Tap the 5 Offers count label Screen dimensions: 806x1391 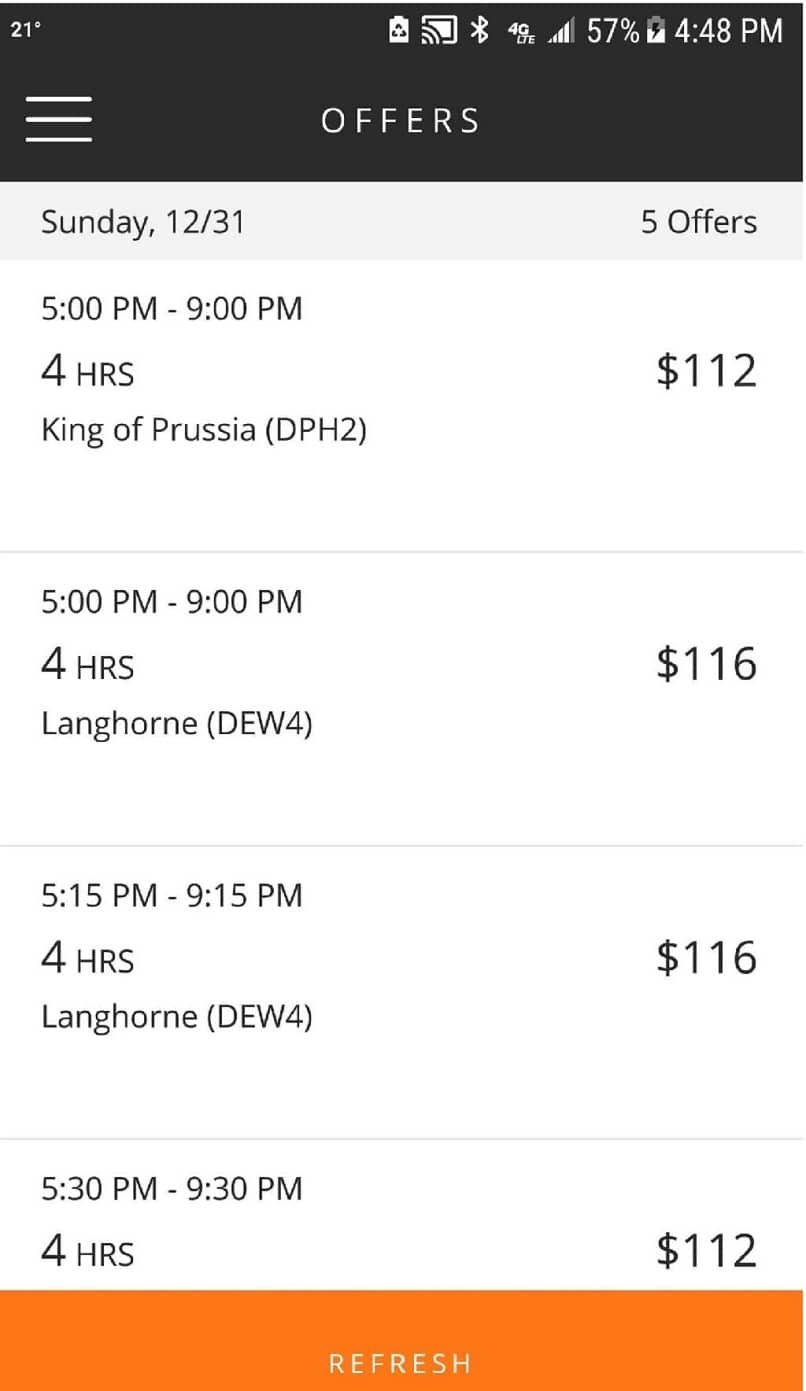pos(698,222)
